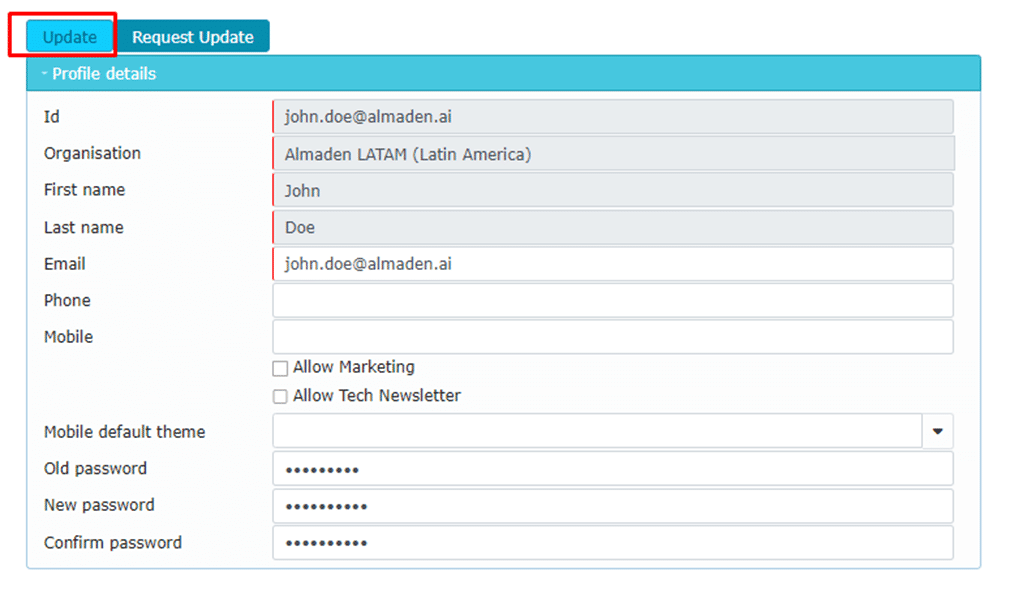The image size is (1010, 594).
Task: Click the Allow Marketing label text
Action: click(353, 367)
